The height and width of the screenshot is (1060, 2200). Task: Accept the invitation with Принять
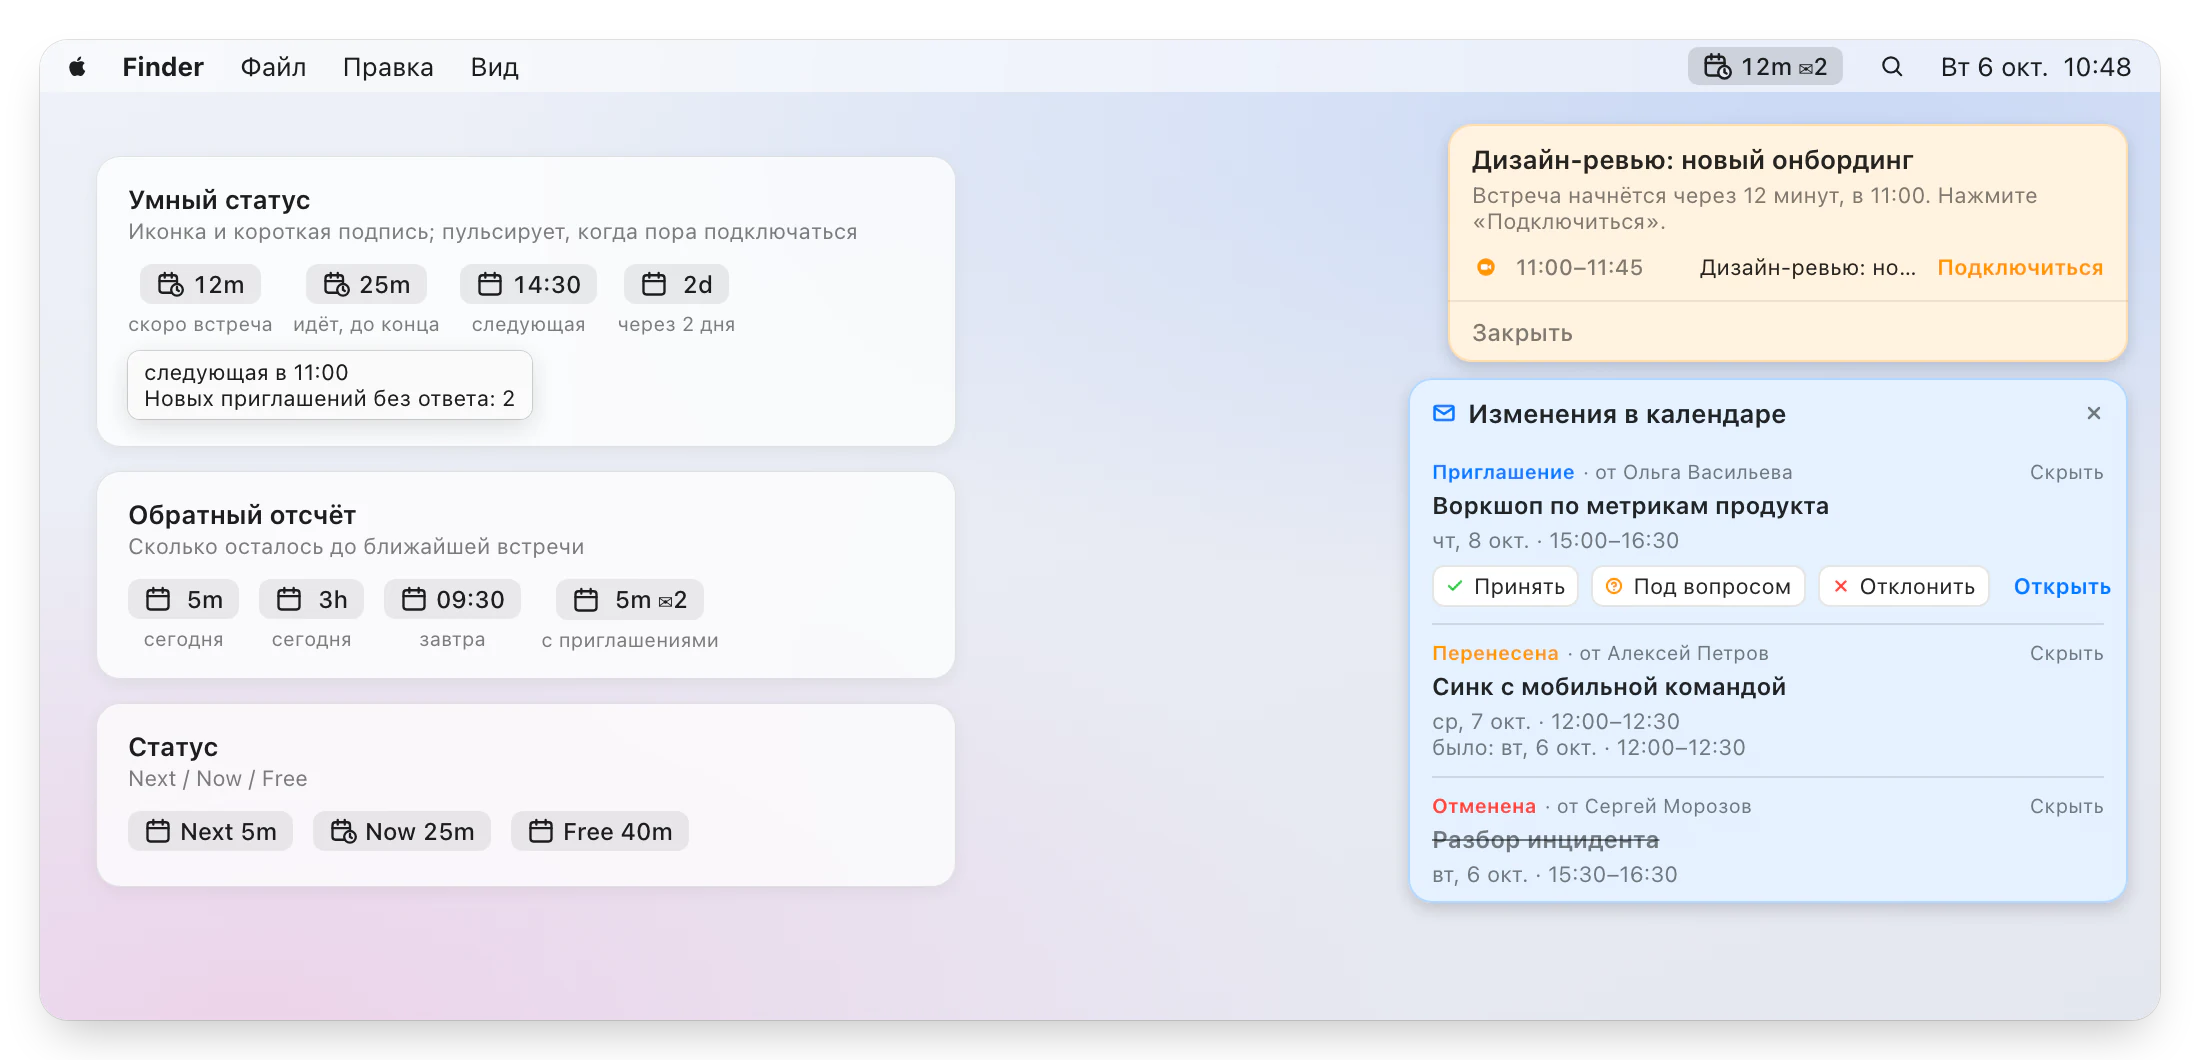[x=1506, y=587]
